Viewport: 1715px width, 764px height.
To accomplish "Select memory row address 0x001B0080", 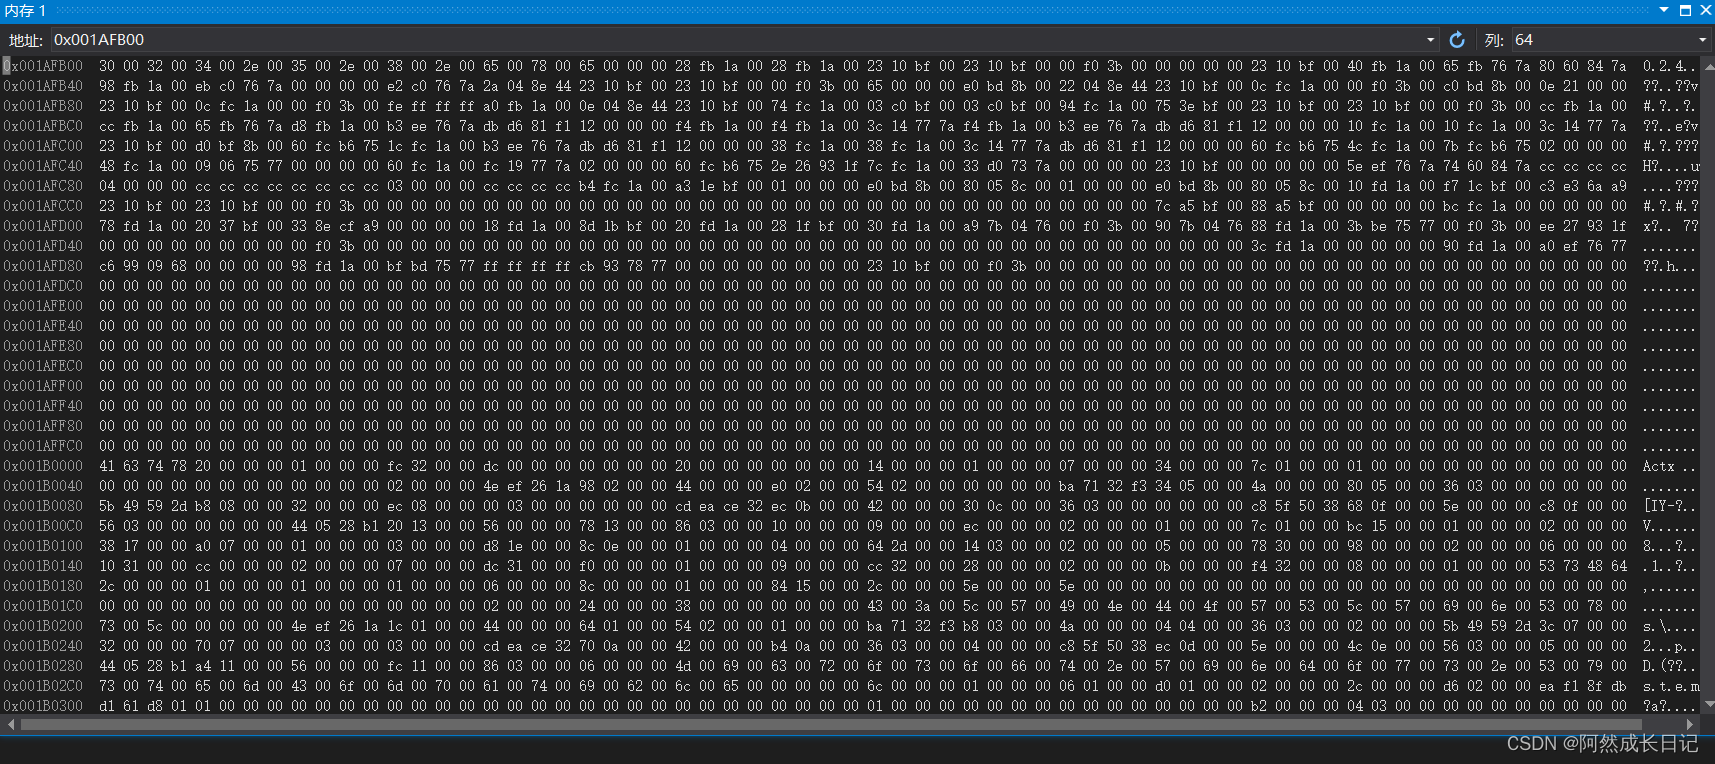I will point(43,506).
